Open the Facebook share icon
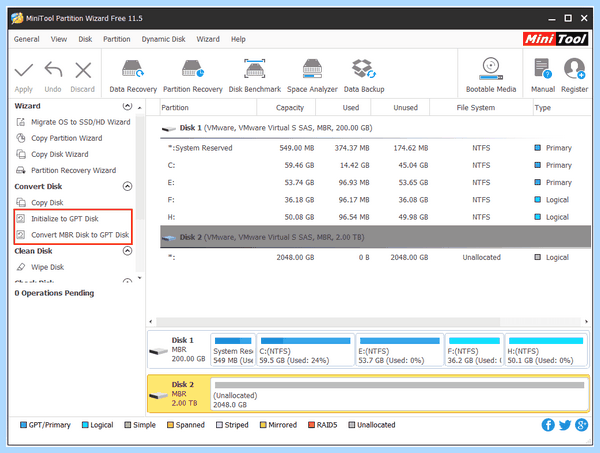Viewport: 600px width, 453px height. pos(548,425)
